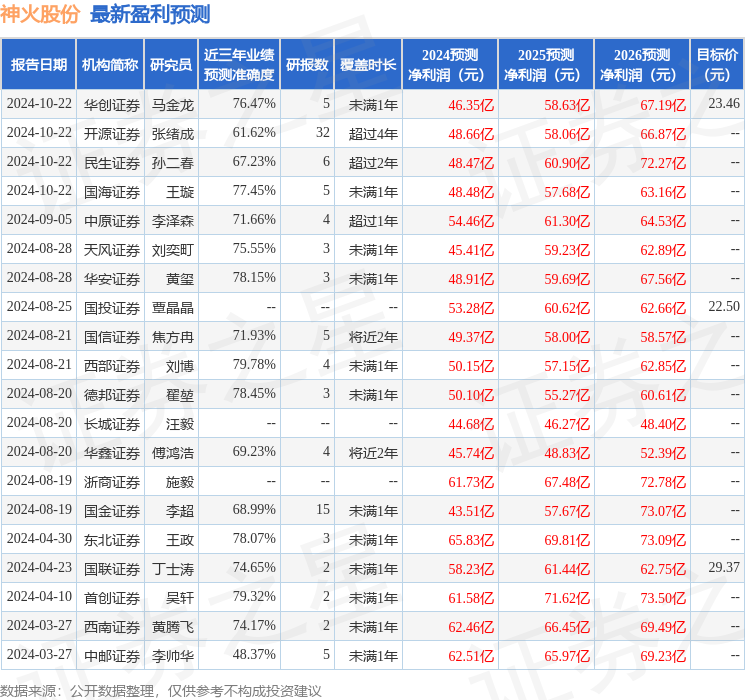Click 2025 profit 71.62亿
The height and width of the screenshot is (700, 745).
point(567,597)
